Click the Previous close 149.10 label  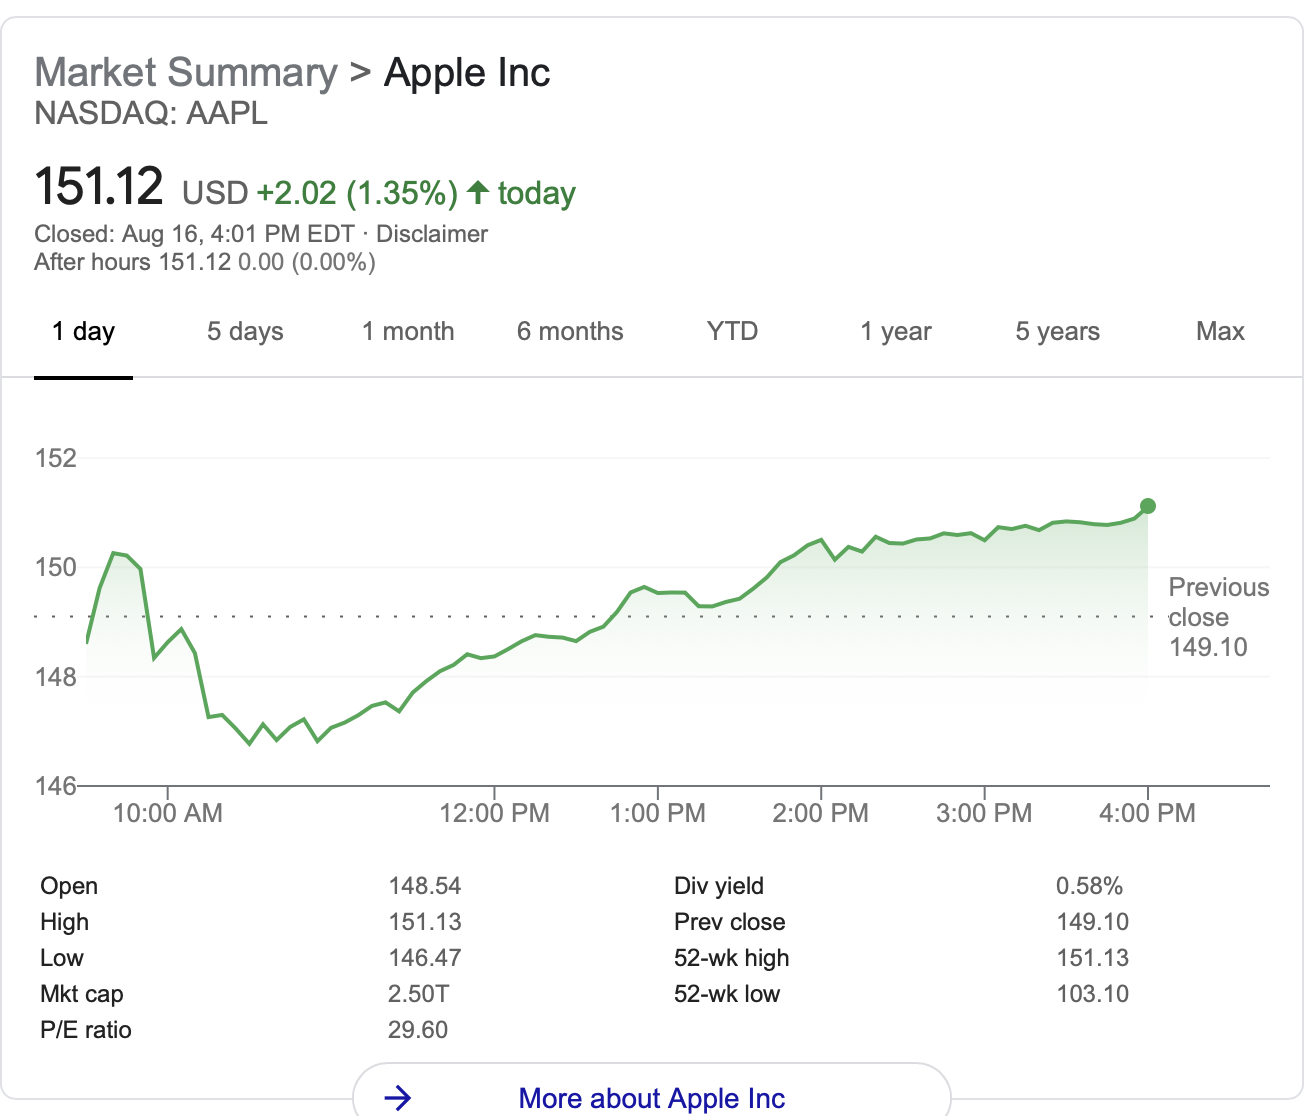pos(1216,617)
